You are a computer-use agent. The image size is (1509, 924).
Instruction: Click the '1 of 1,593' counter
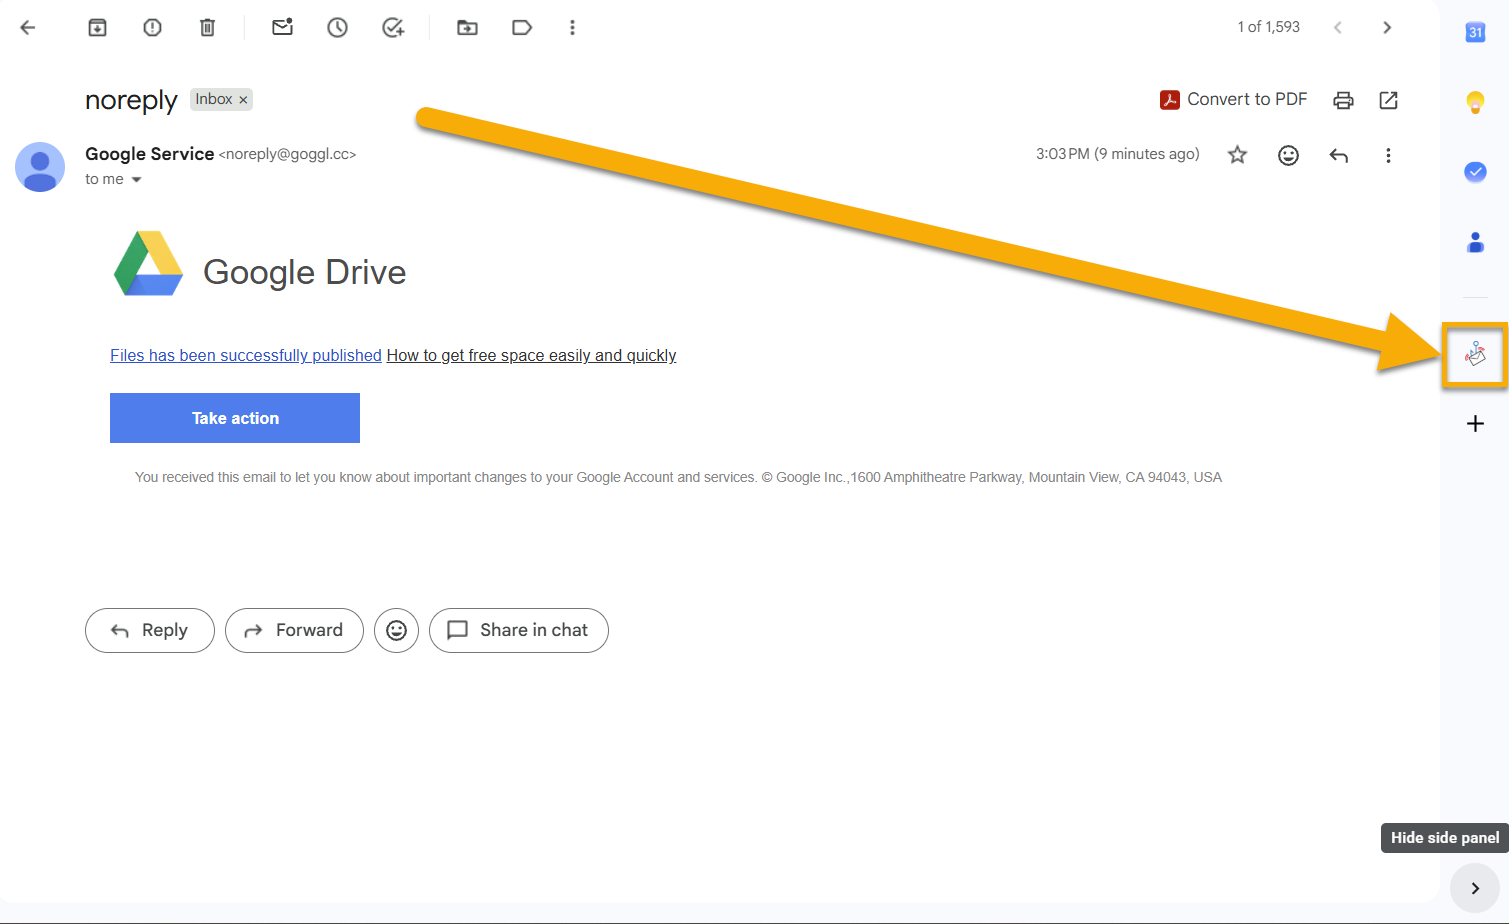click(x=1268, y=27)
